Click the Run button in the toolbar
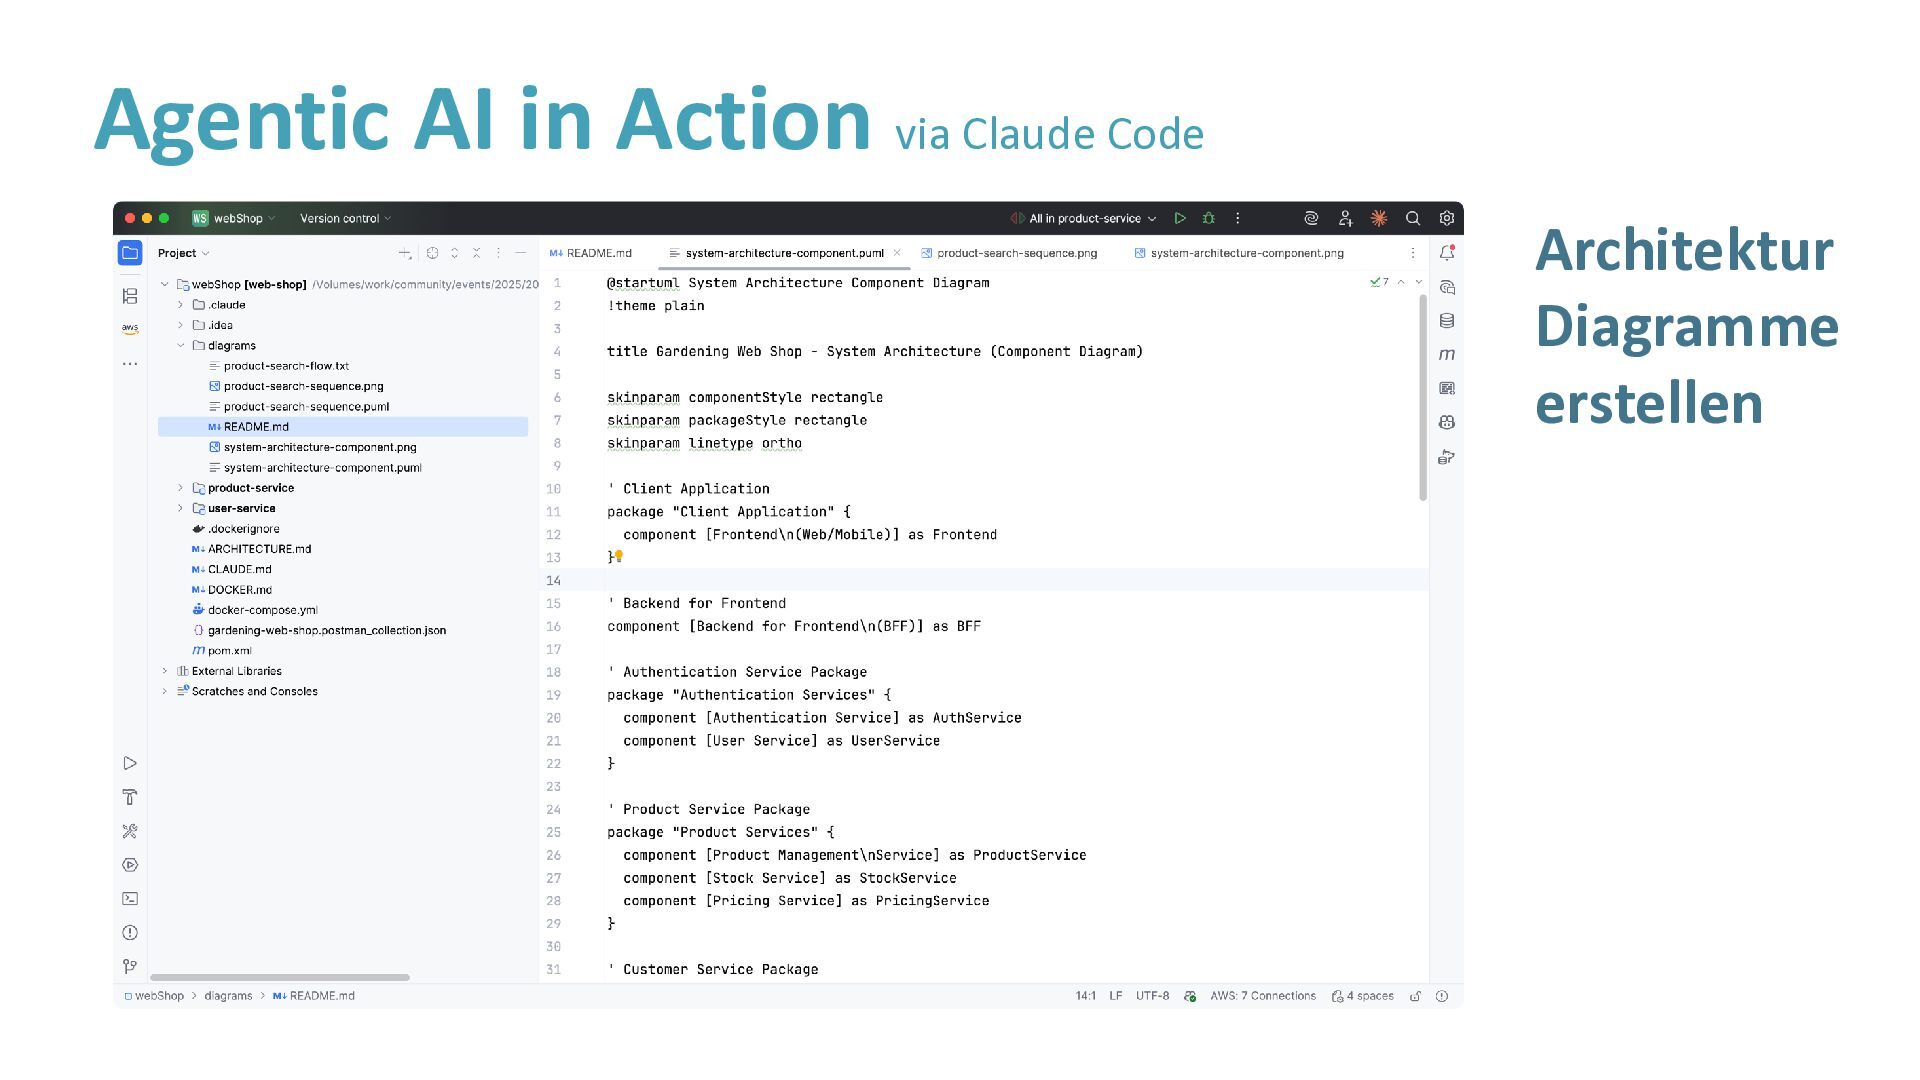The height and width of the screenshot is (1080, 1920). (1180, 218)
